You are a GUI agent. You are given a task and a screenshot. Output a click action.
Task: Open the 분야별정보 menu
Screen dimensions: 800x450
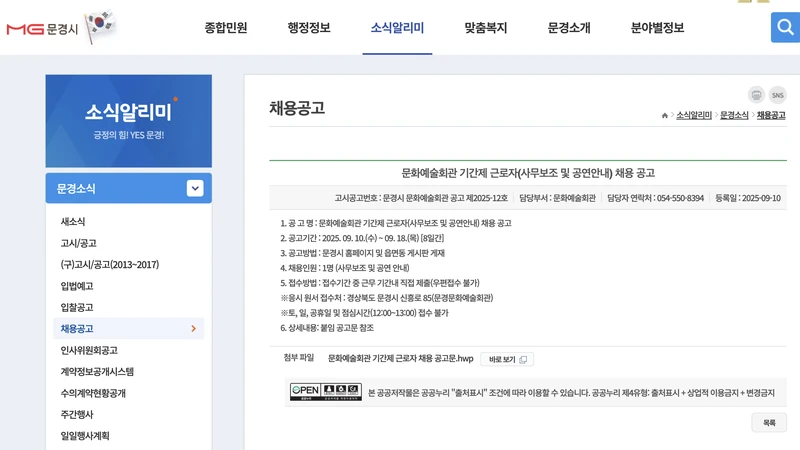pos(657,28)
